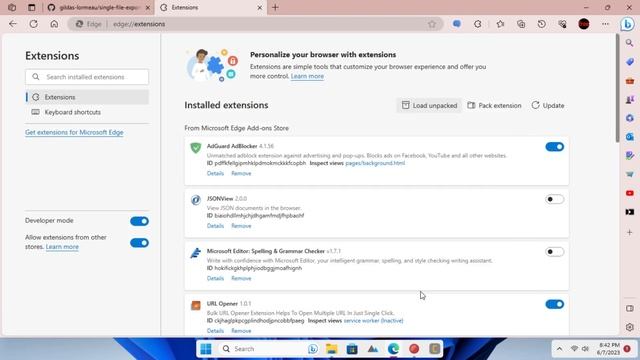This screenshot has height=360, width=640.
Task: Turn off Allow extensions from other stores
Action: 139,243
